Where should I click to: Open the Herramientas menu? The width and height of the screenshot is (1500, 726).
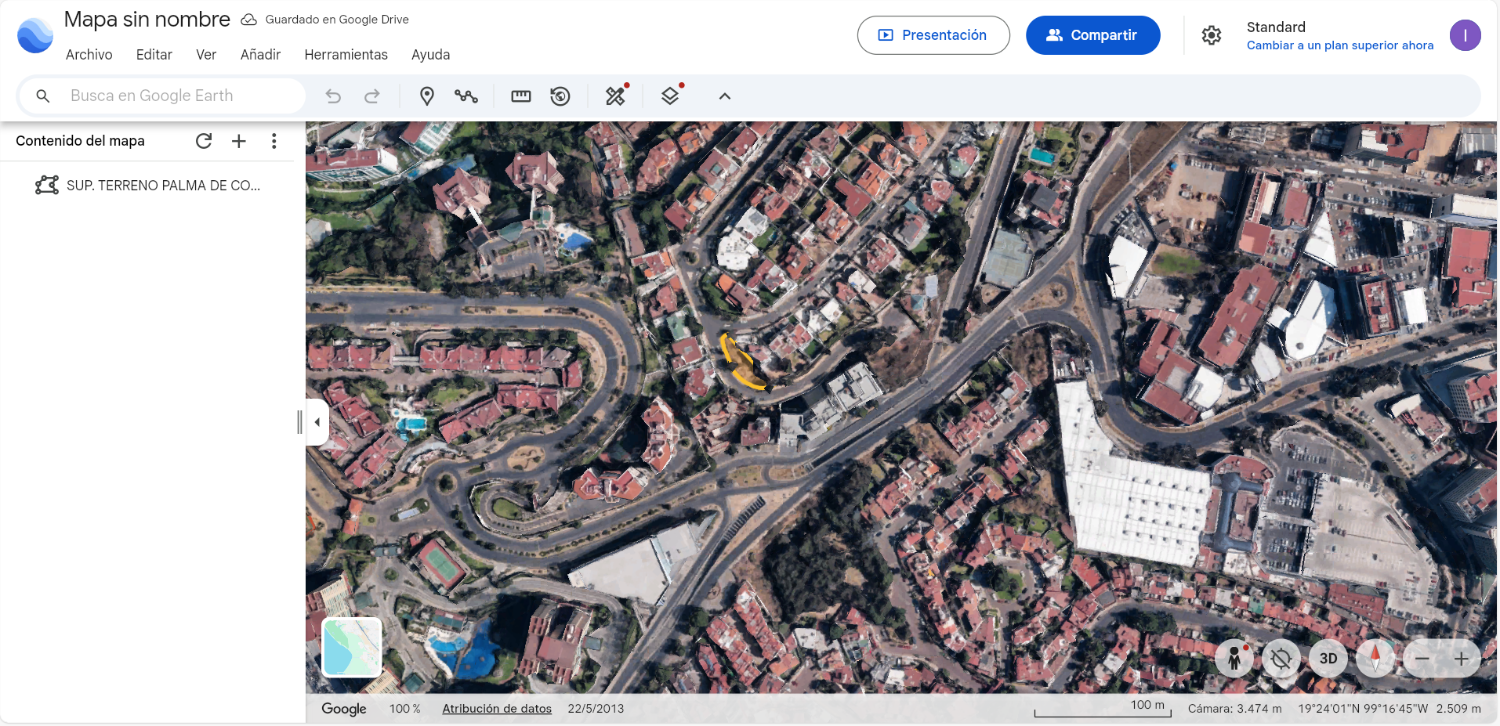[346, 55]
